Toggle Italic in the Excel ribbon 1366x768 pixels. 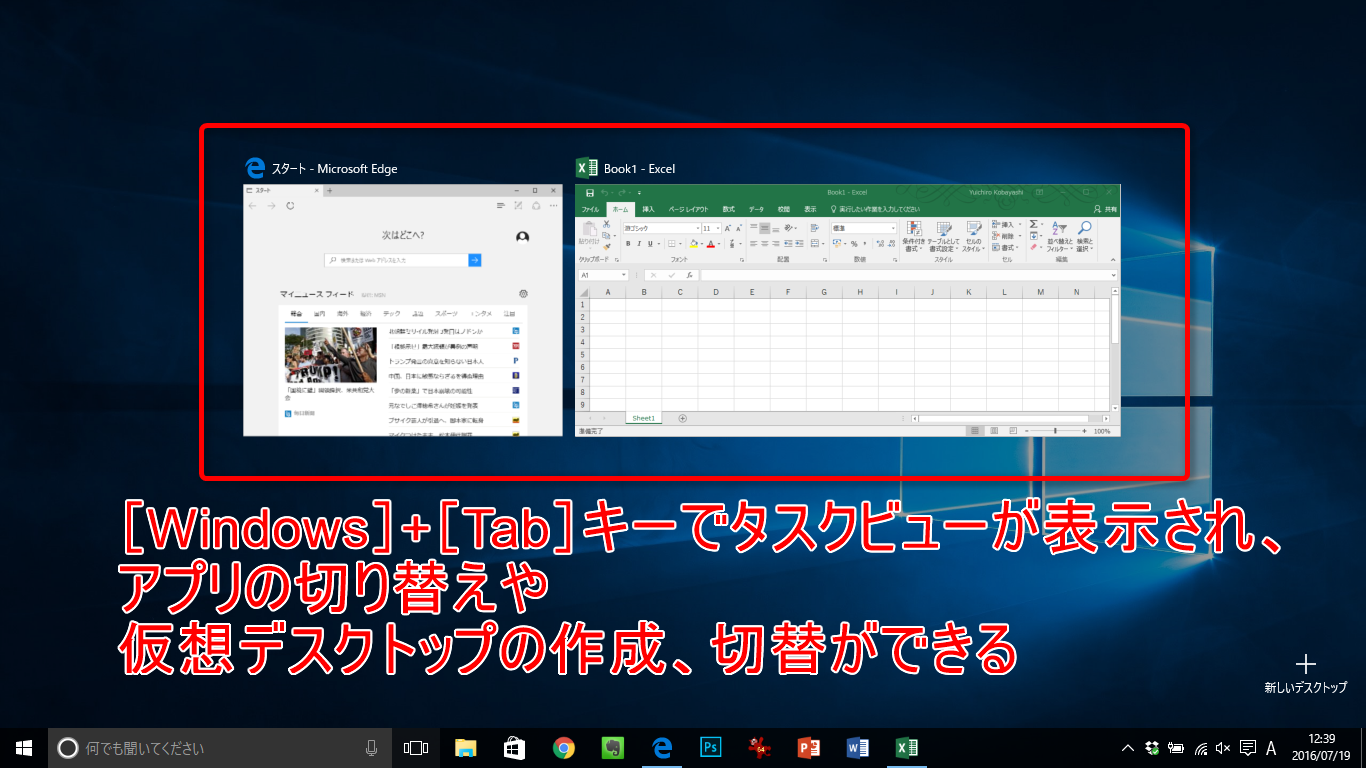click(x=638, y=243)
